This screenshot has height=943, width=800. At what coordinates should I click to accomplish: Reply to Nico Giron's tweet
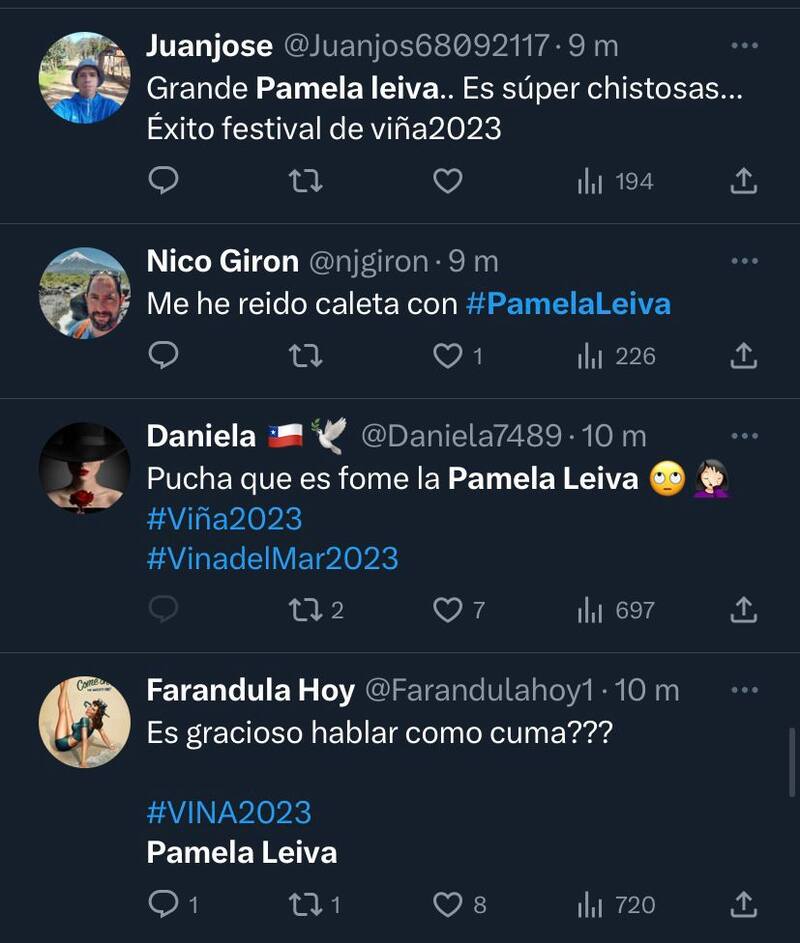[x=163, y=355]
